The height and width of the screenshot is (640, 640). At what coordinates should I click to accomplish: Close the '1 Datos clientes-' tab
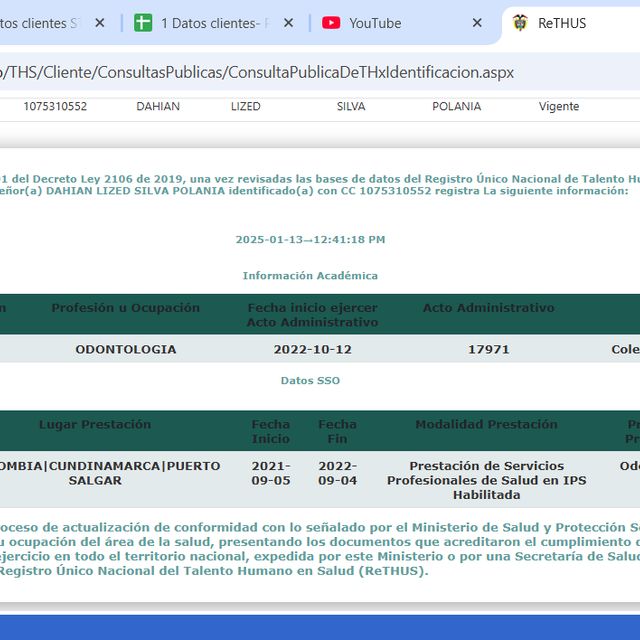click(288, 23)
